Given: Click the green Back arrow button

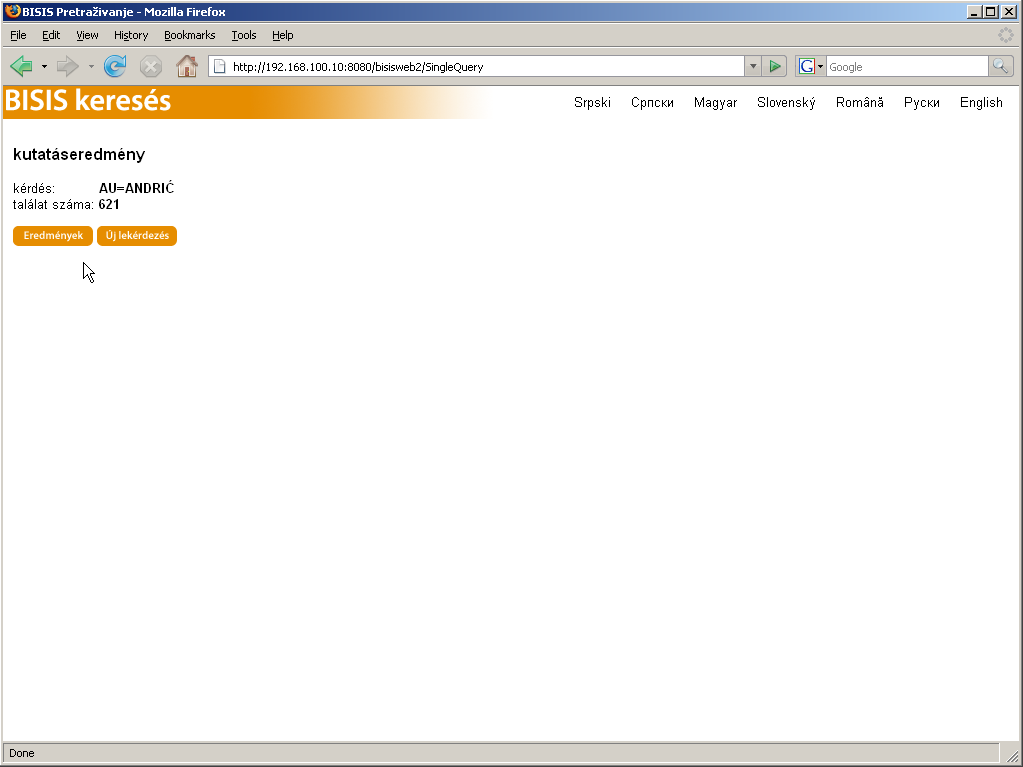Looking at the screenshot, I should pos(22,67).
